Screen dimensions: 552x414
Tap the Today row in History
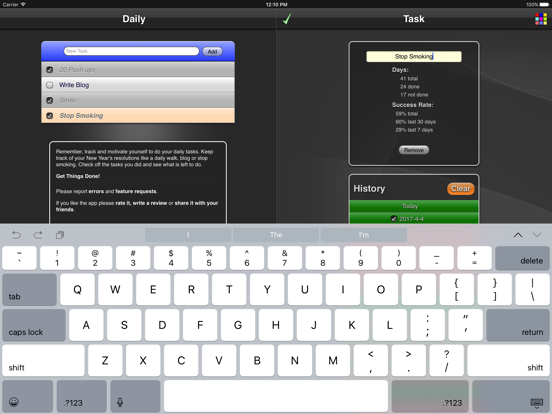click(x=414, y=206)
